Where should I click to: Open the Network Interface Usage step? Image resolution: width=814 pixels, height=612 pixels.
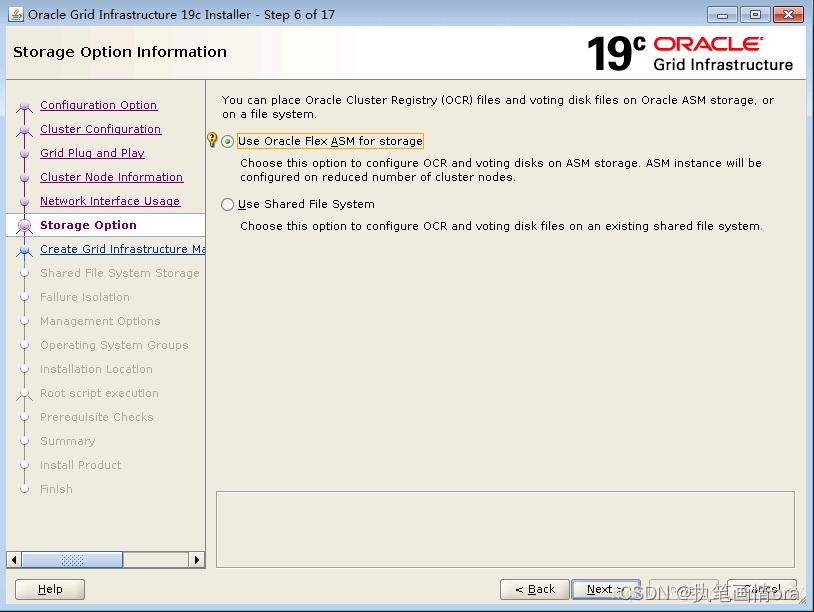coord(110,201)
